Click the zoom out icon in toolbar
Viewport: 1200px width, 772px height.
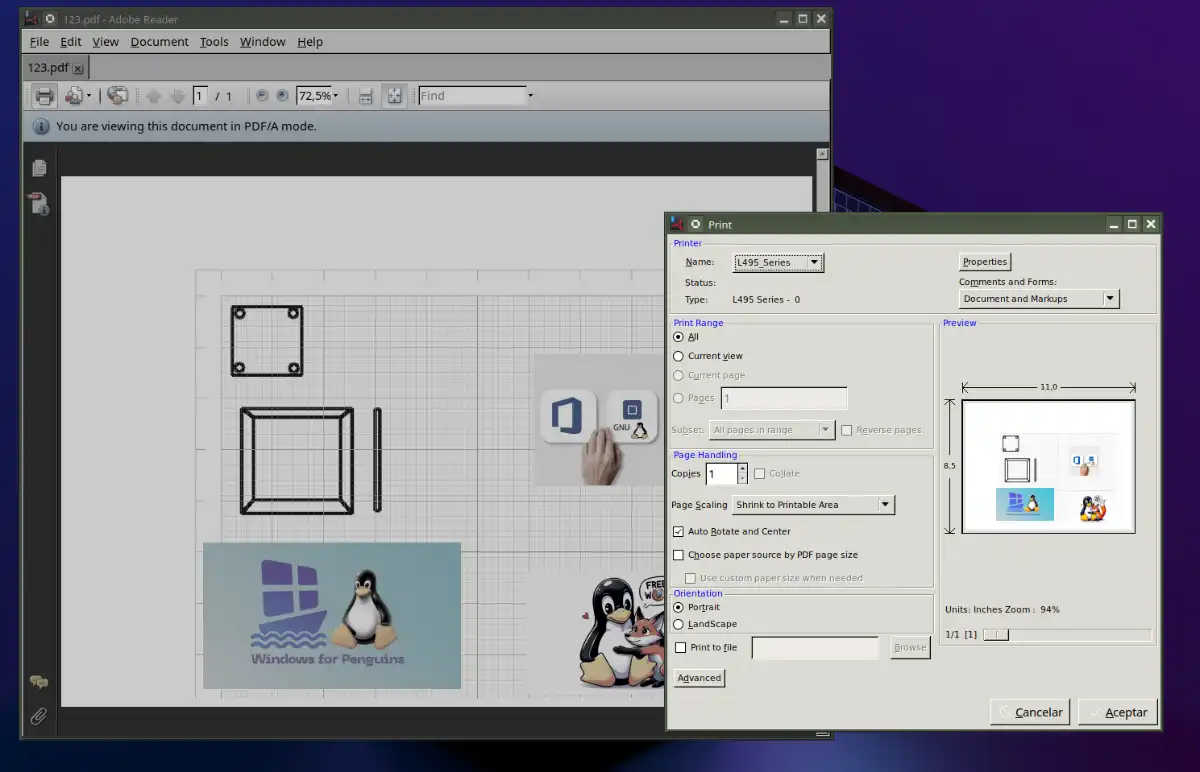click(262, 96)
